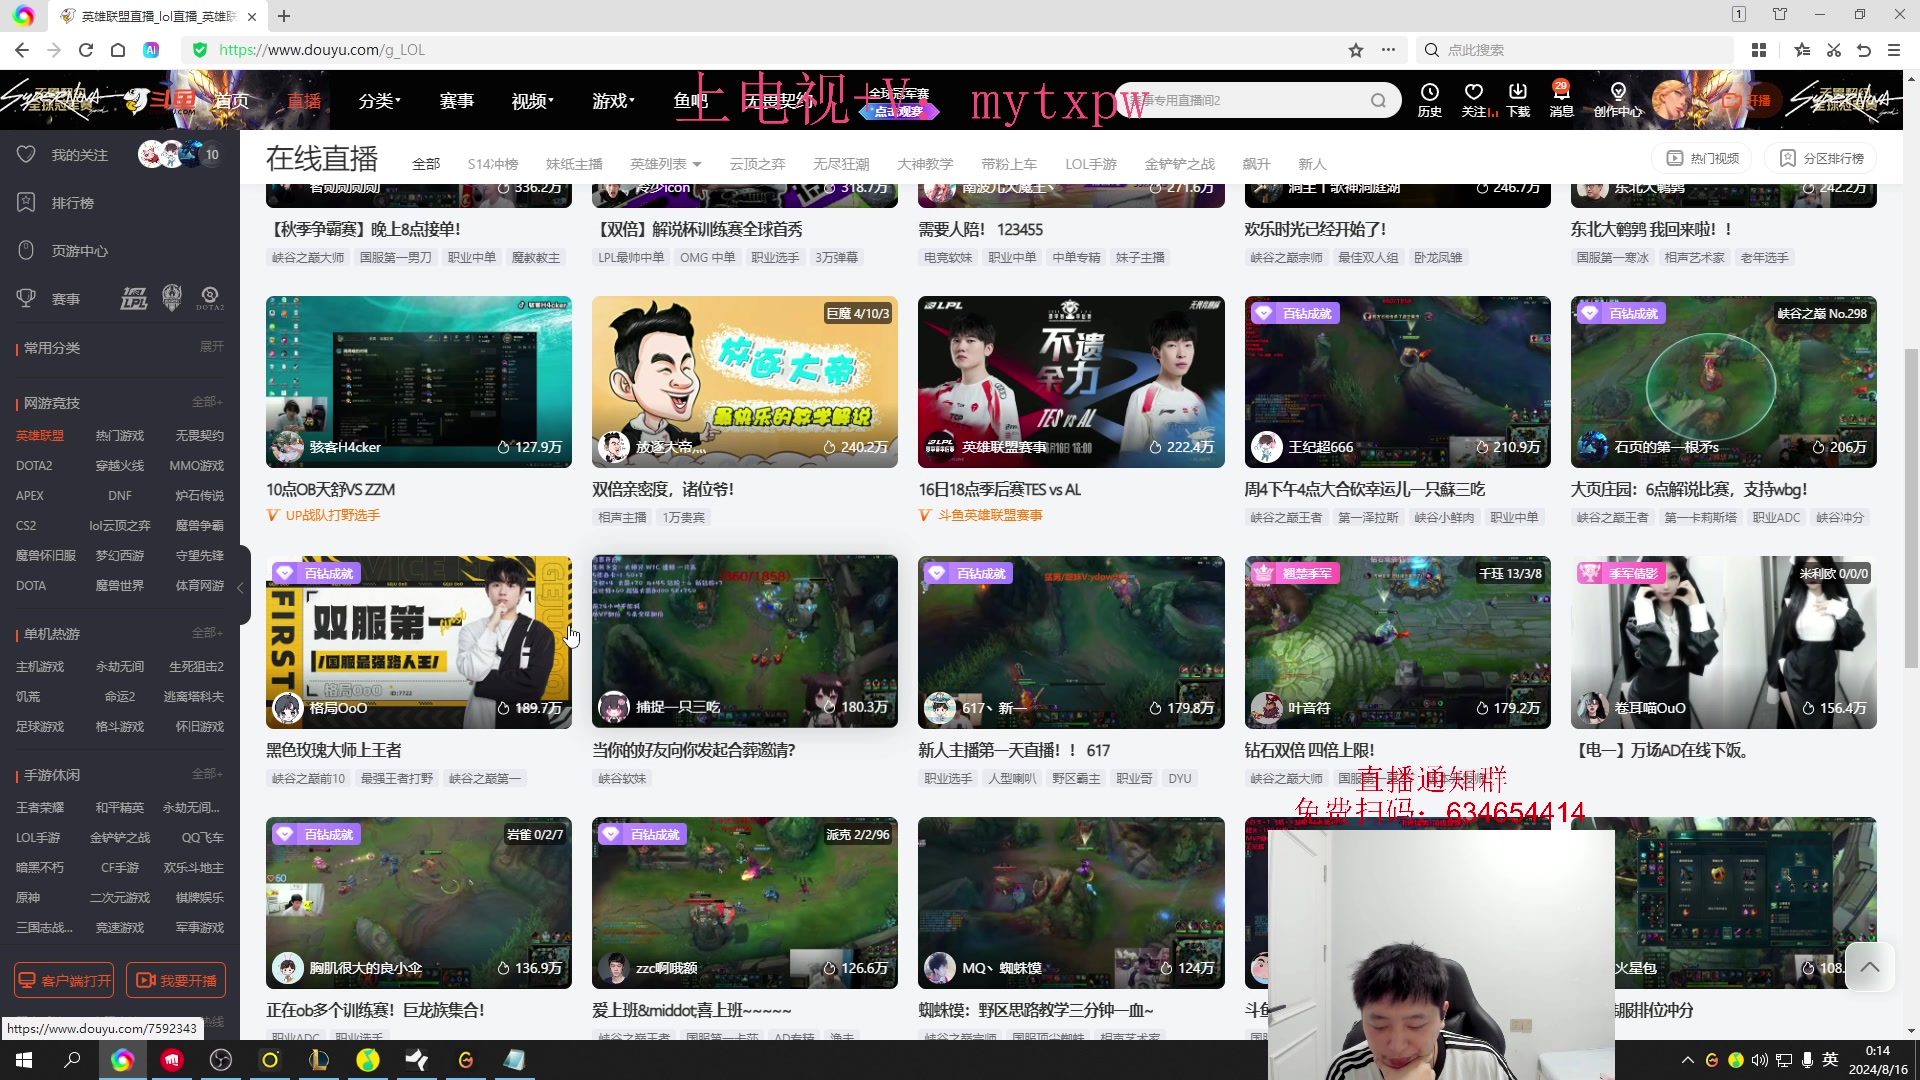The image size is (1920, 1080).
Task: Open 页游中心 in sidebar
Action: (62, 251)
